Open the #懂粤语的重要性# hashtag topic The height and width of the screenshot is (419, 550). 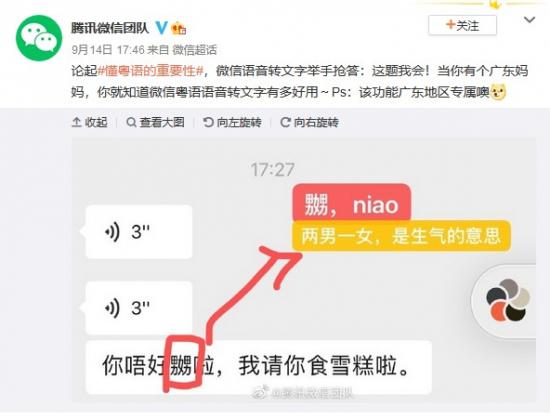(x=150, y=71)
